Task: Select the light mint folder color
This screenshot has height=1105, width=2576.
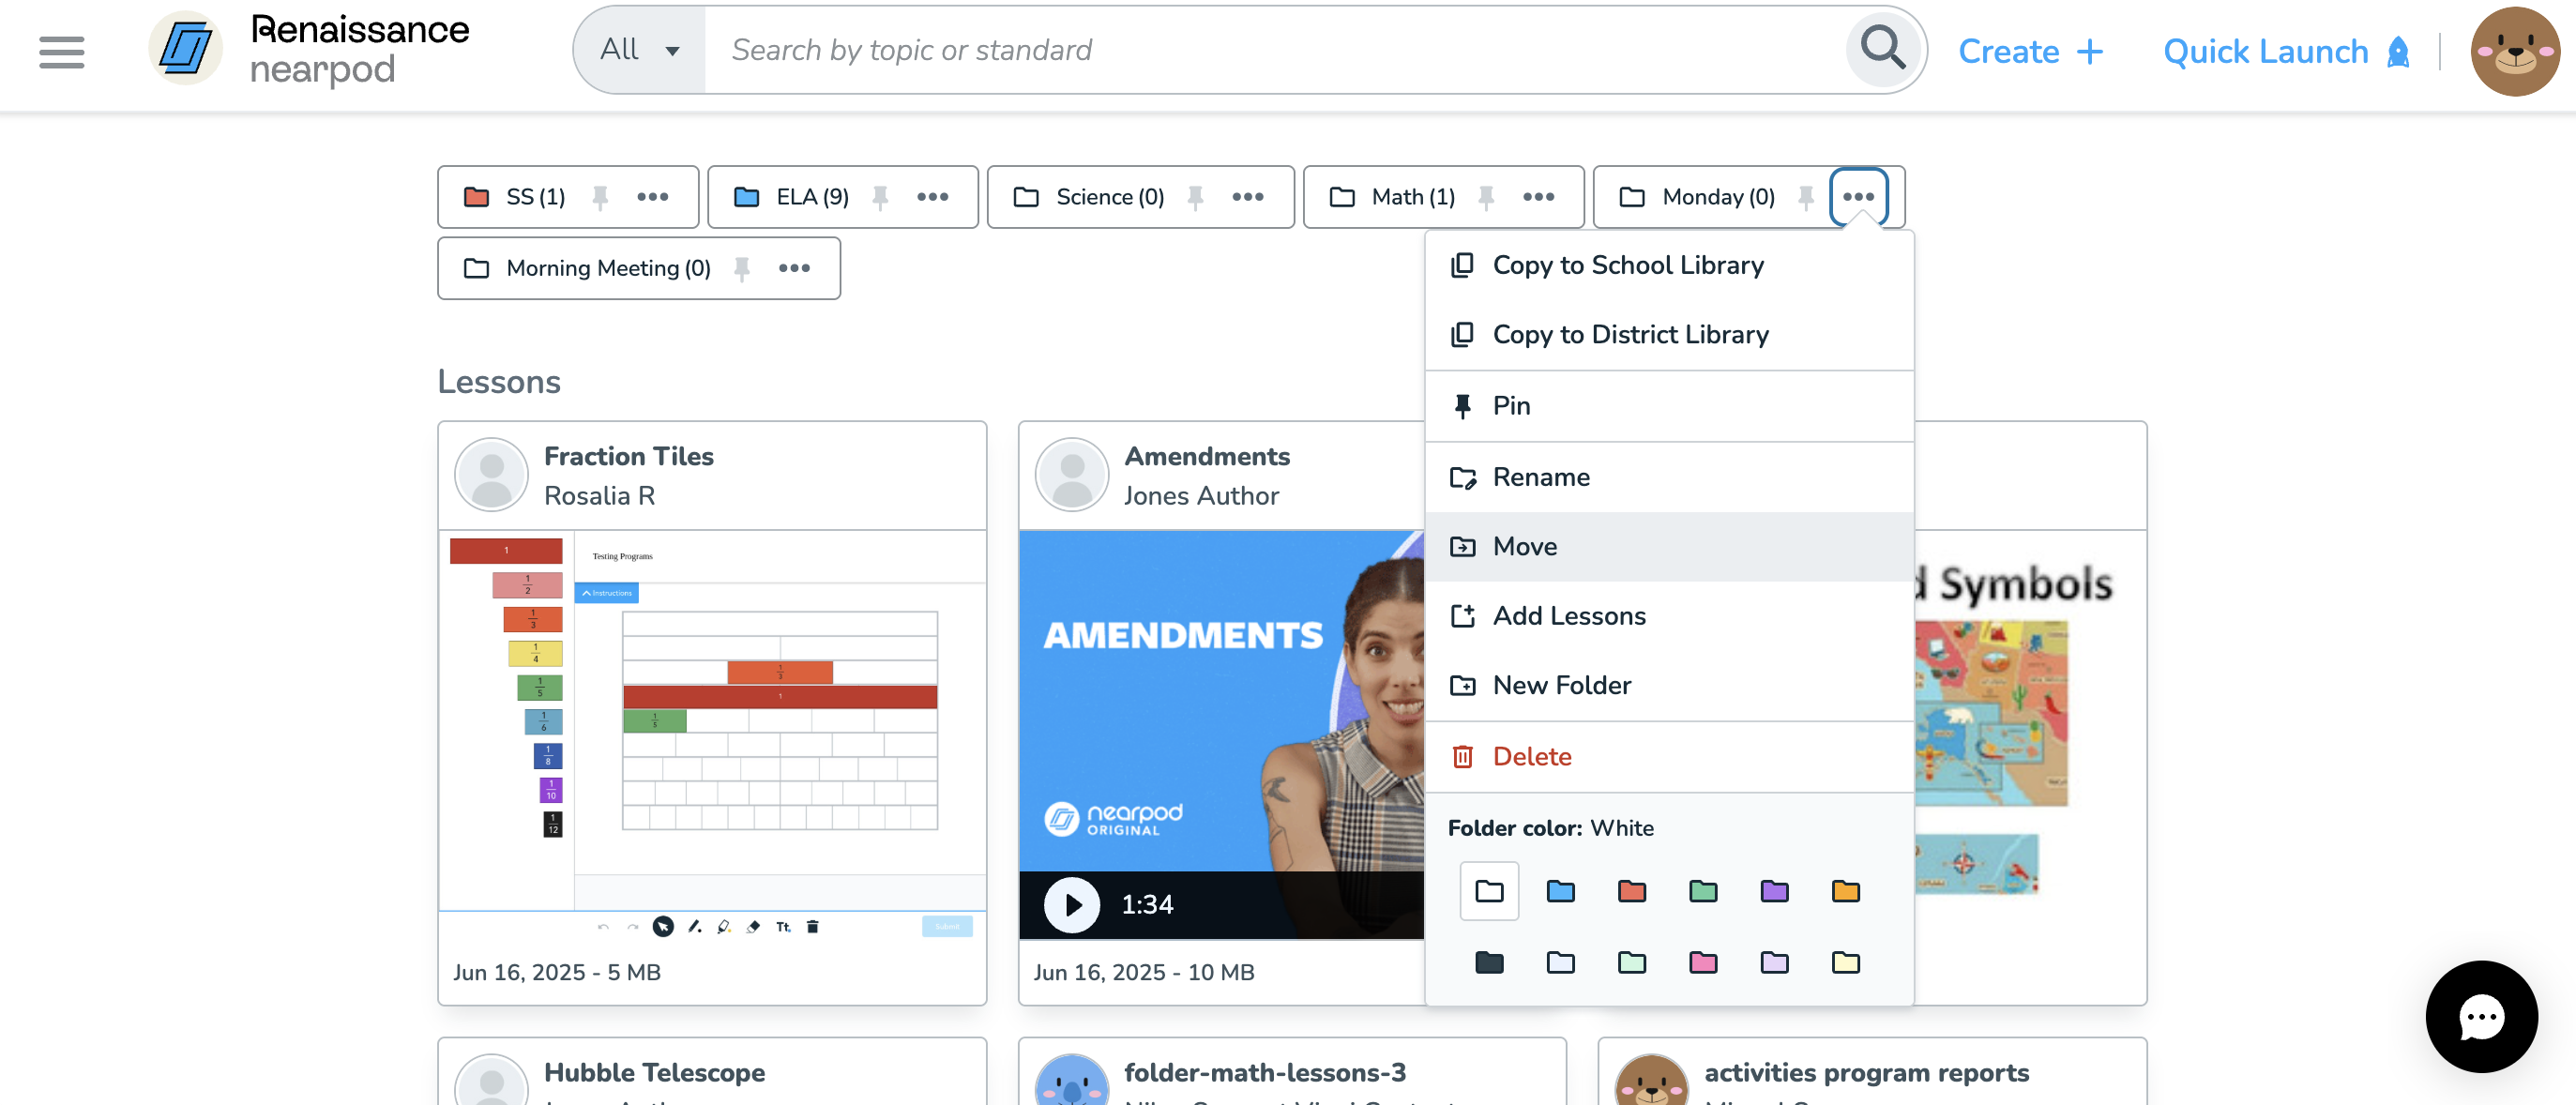Action: click(x=1631, y=962)
